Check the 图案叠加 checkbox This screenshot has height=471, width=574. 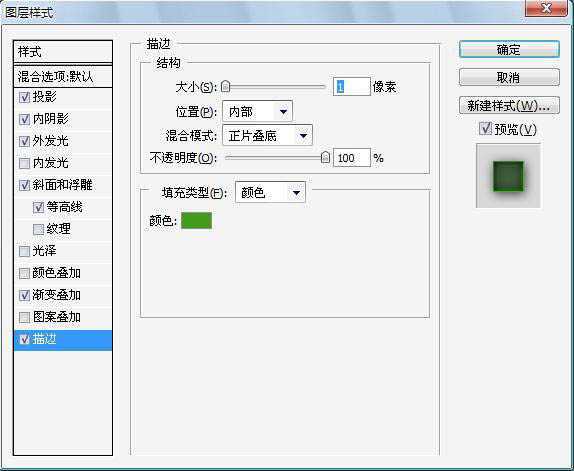tap(25, 317)
